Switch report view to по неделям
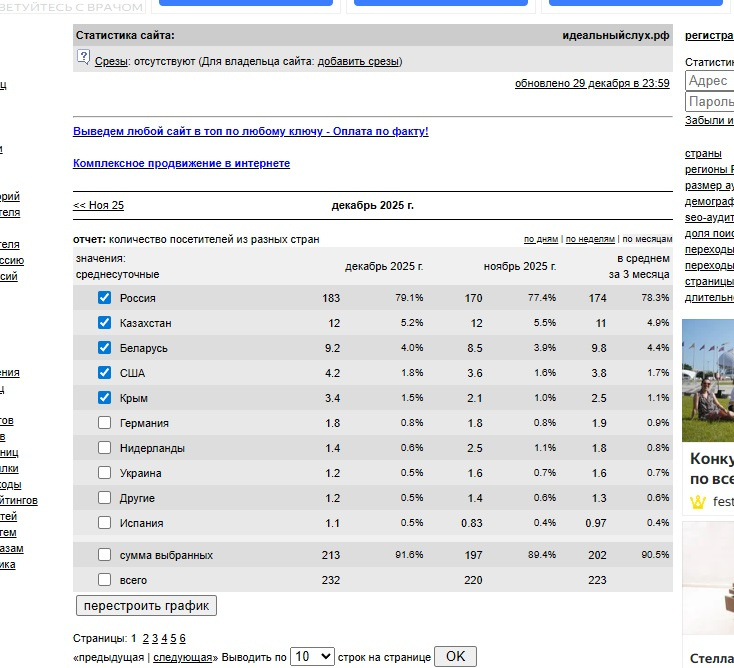 [x=590, y=239]
